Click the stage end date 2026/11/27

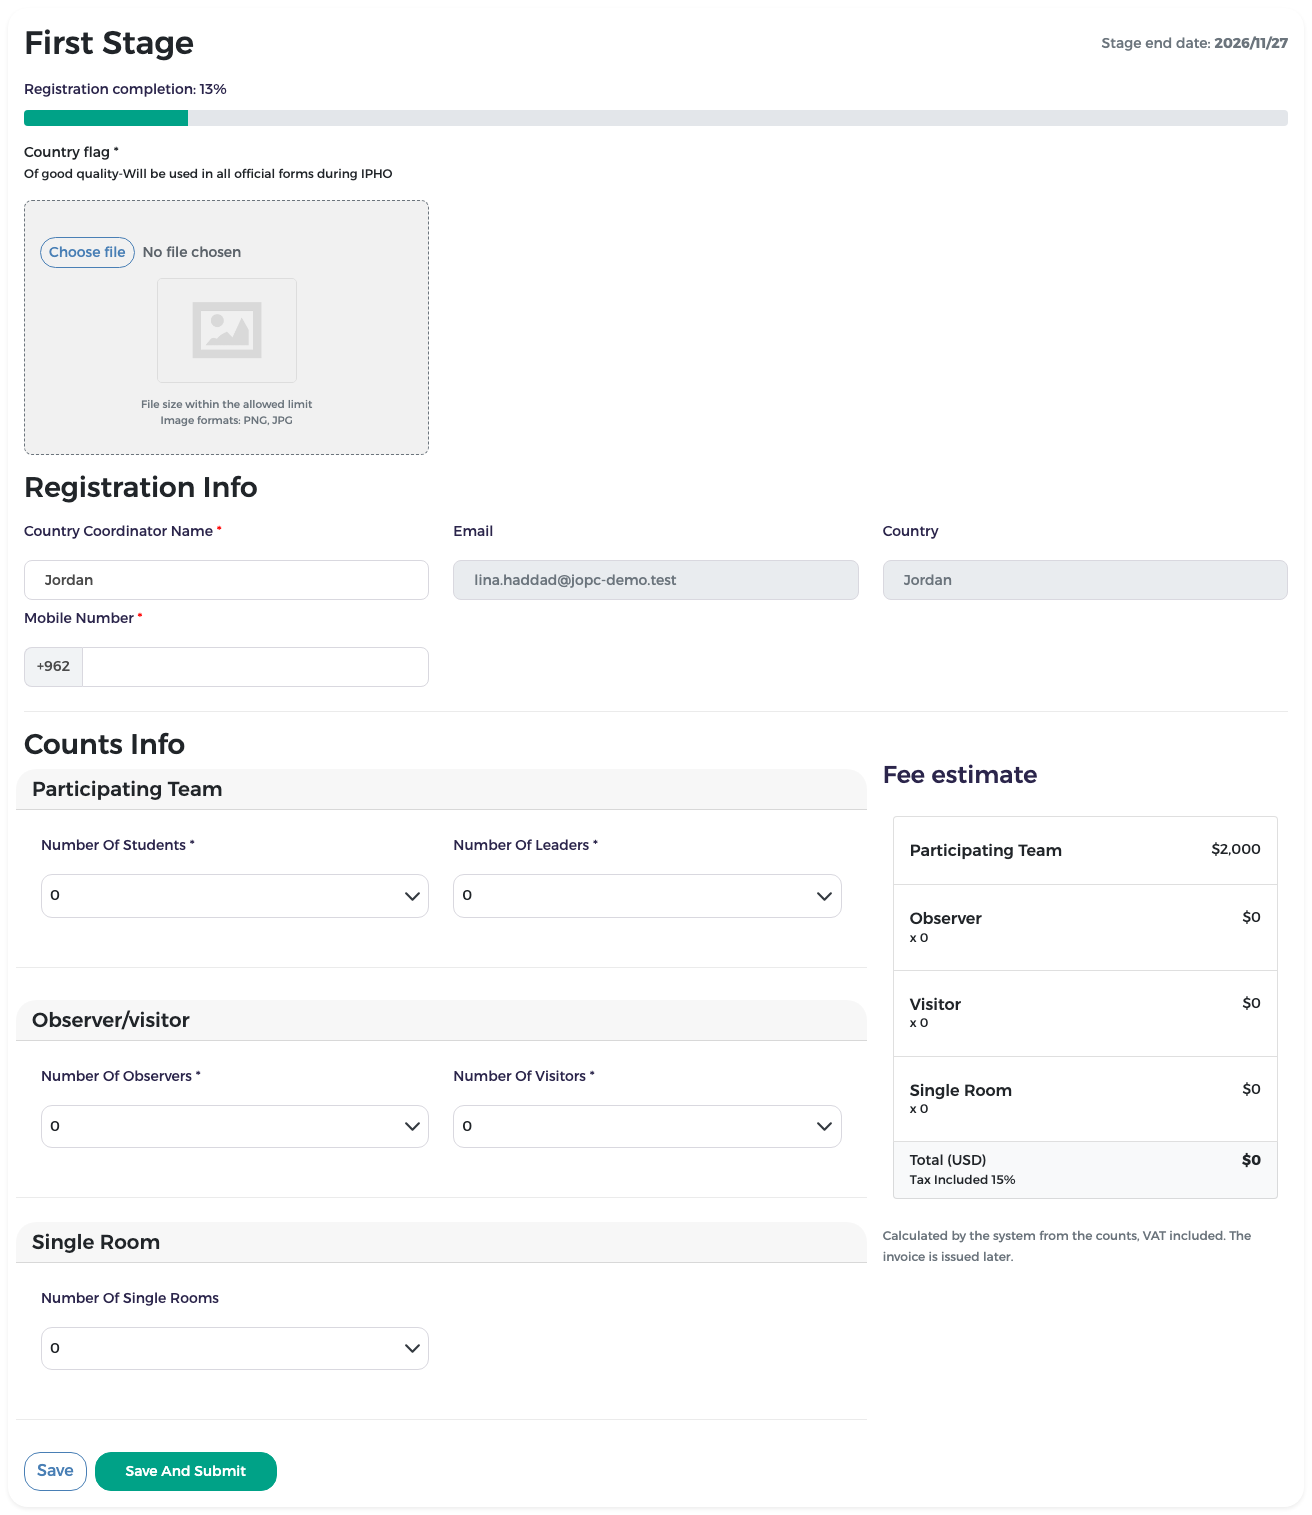click(1251, 43)
